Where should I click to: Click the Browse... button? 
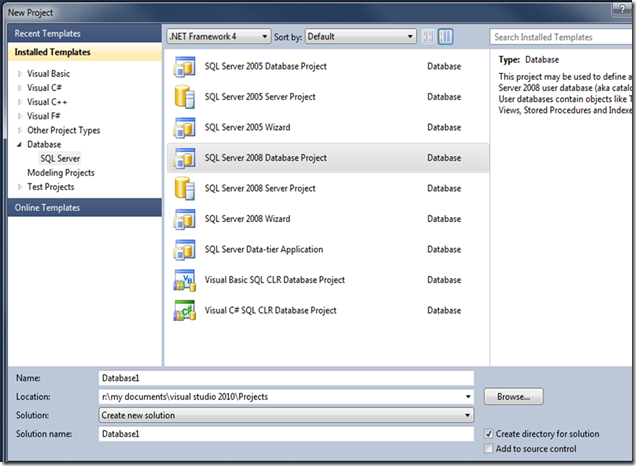click(x=514, y=397)
